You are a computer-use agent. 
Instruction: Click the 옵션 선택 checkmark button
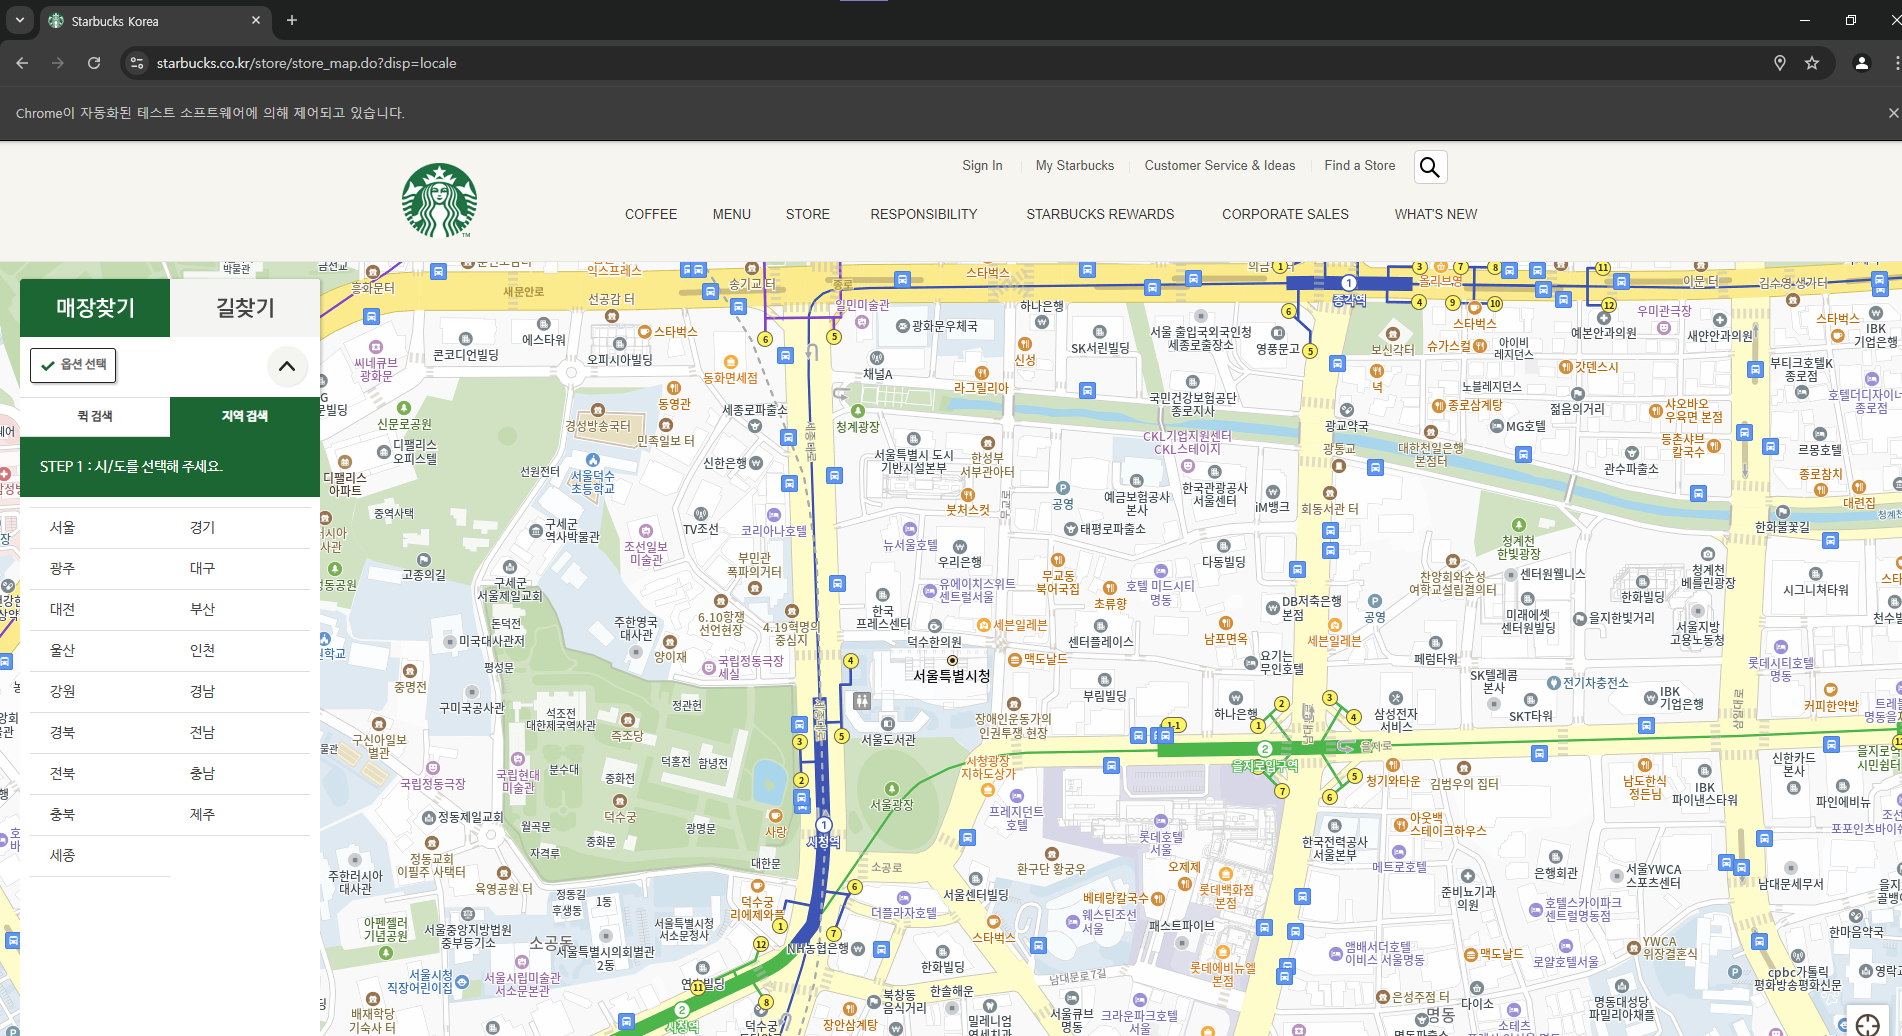(x=73, y=365)
